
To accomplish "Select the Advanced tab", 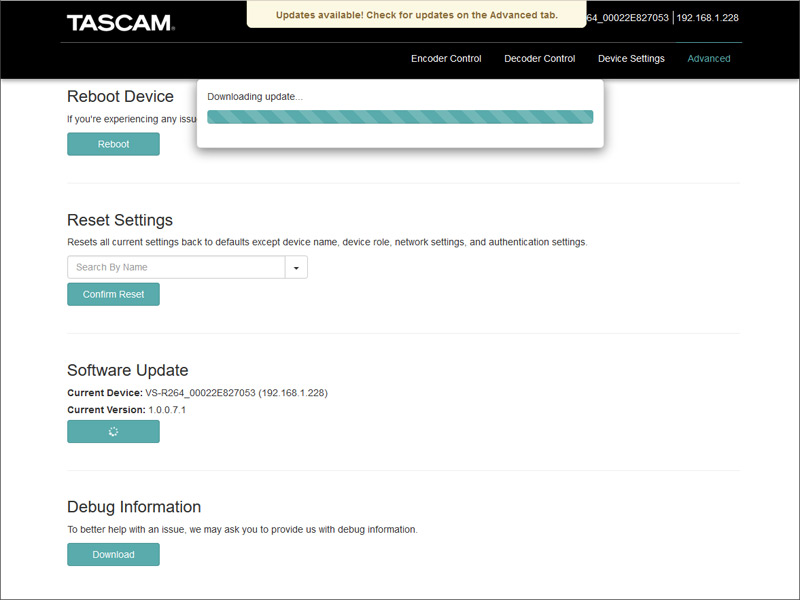I will point(709,59).
